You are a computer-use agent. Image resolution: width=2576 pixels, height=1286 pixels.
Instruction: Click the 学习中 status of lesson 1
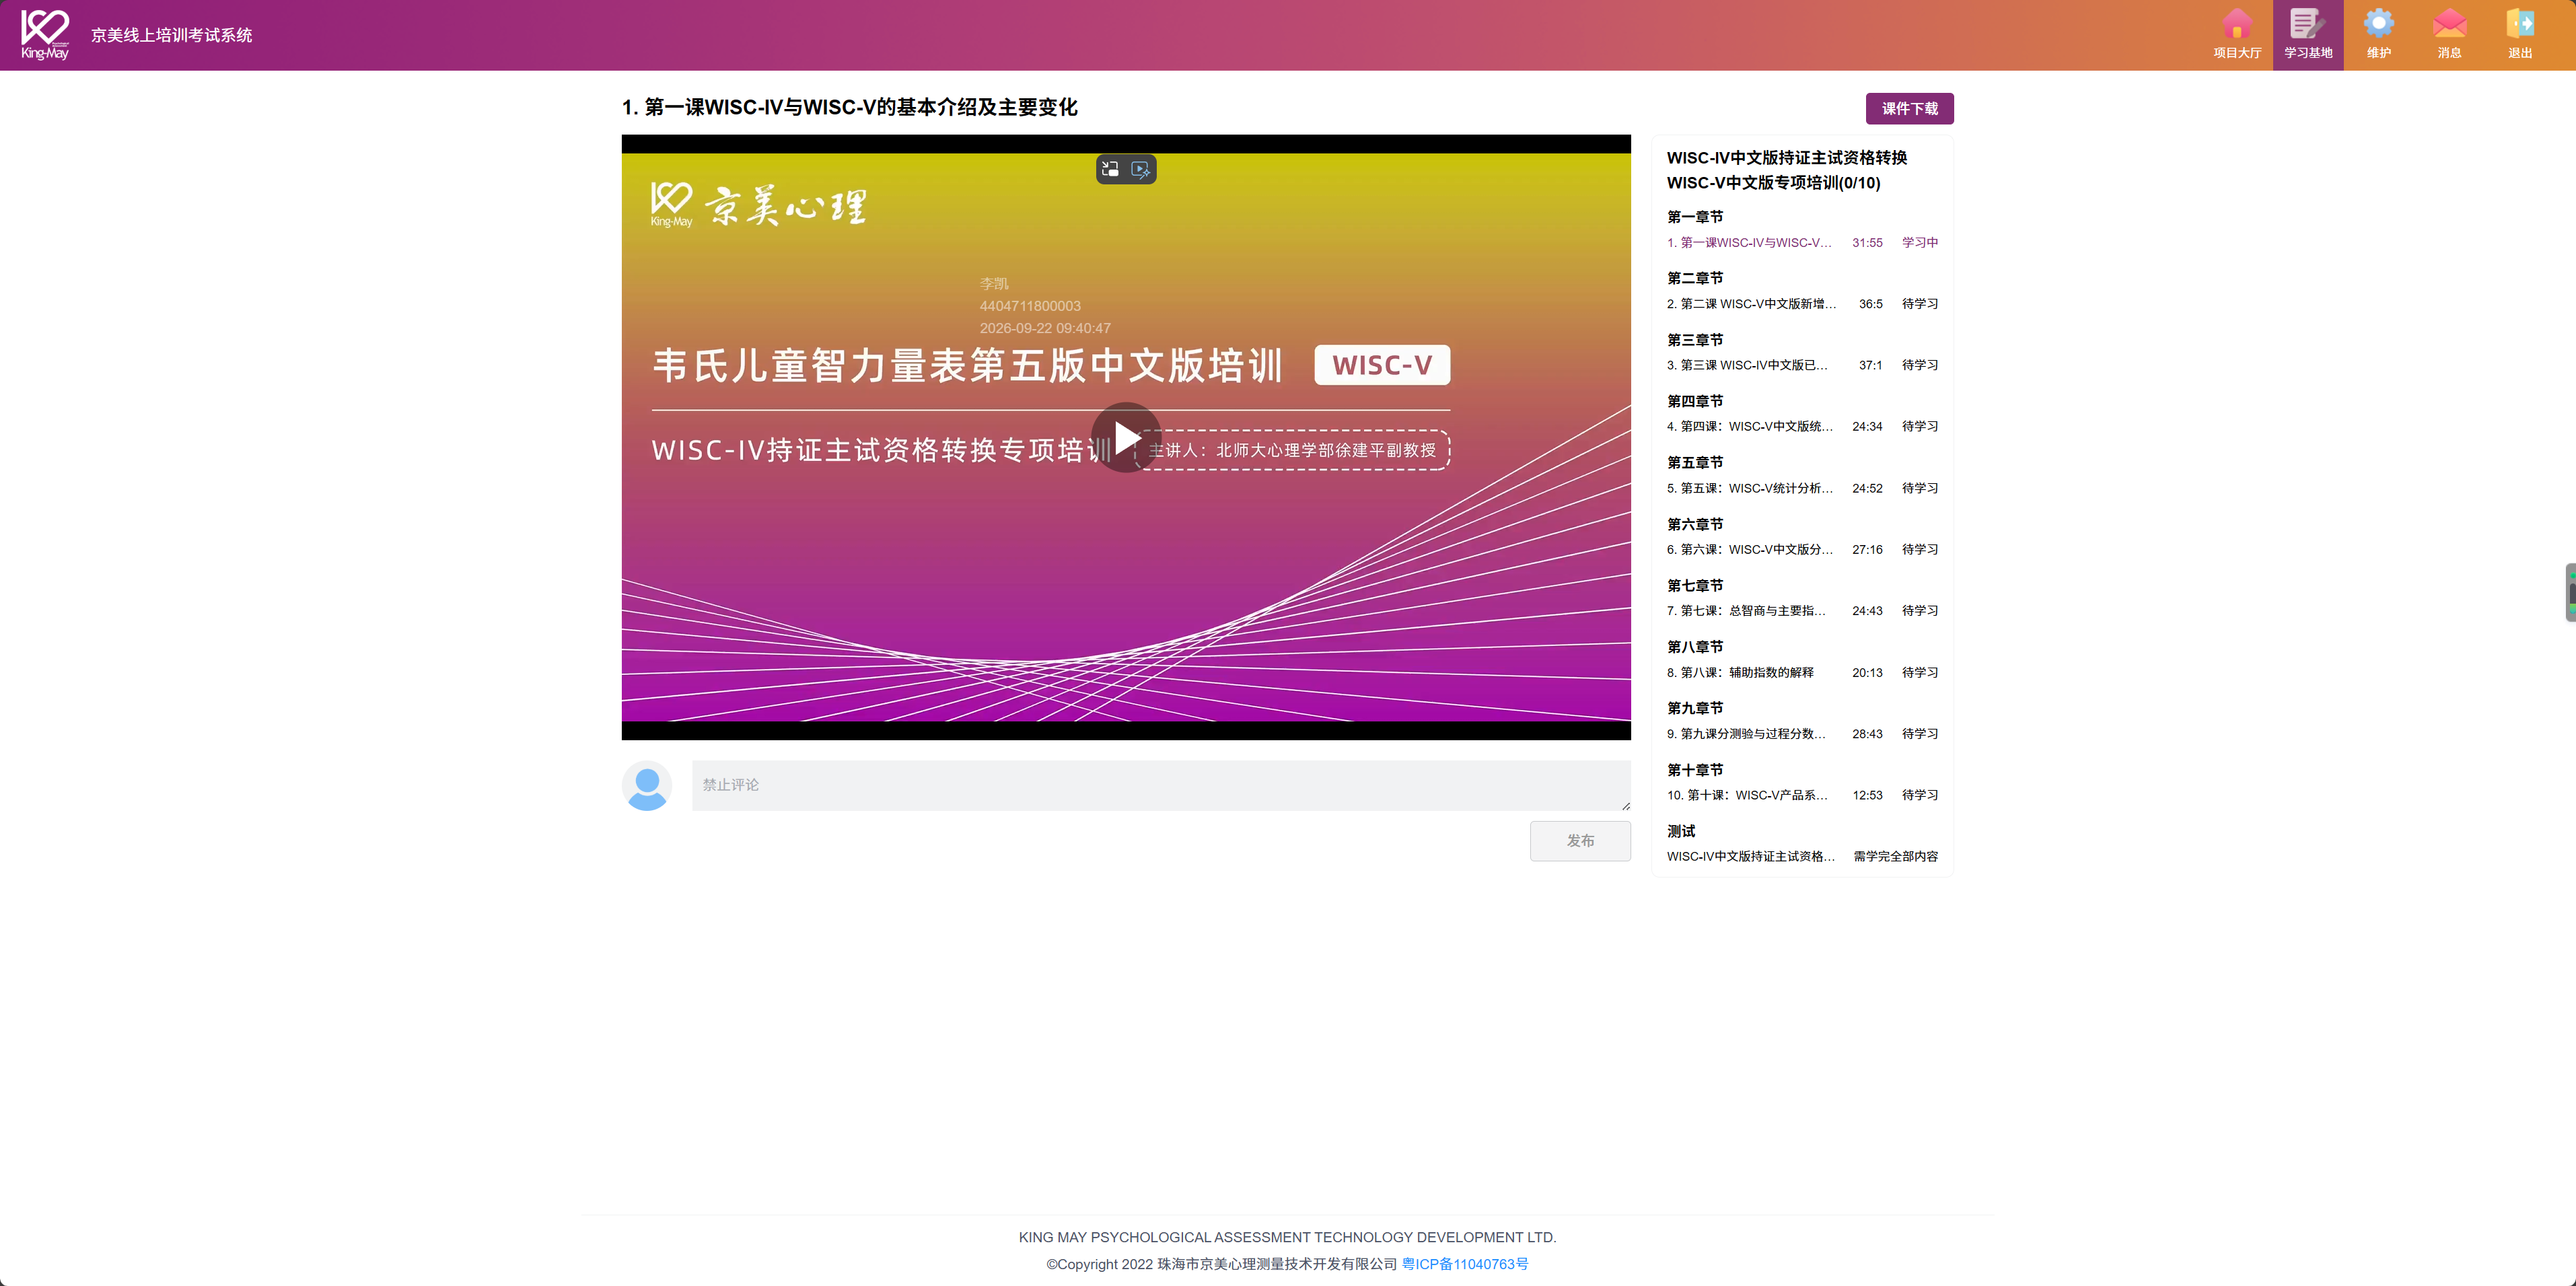(x=1920, y=243)
